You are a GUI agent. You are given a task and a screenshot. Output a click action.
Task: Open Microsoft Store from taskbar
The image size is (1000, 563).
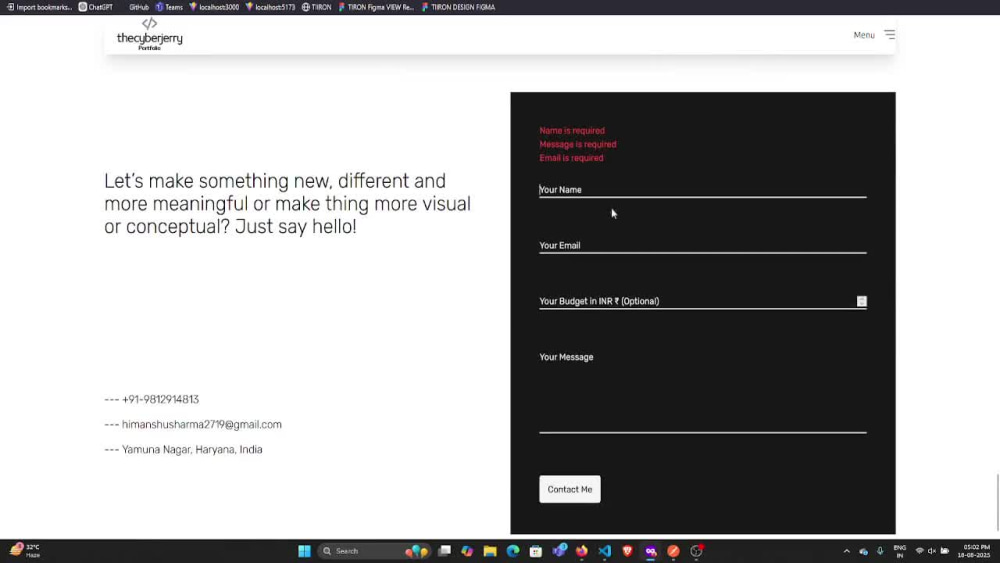pos(536,551)
